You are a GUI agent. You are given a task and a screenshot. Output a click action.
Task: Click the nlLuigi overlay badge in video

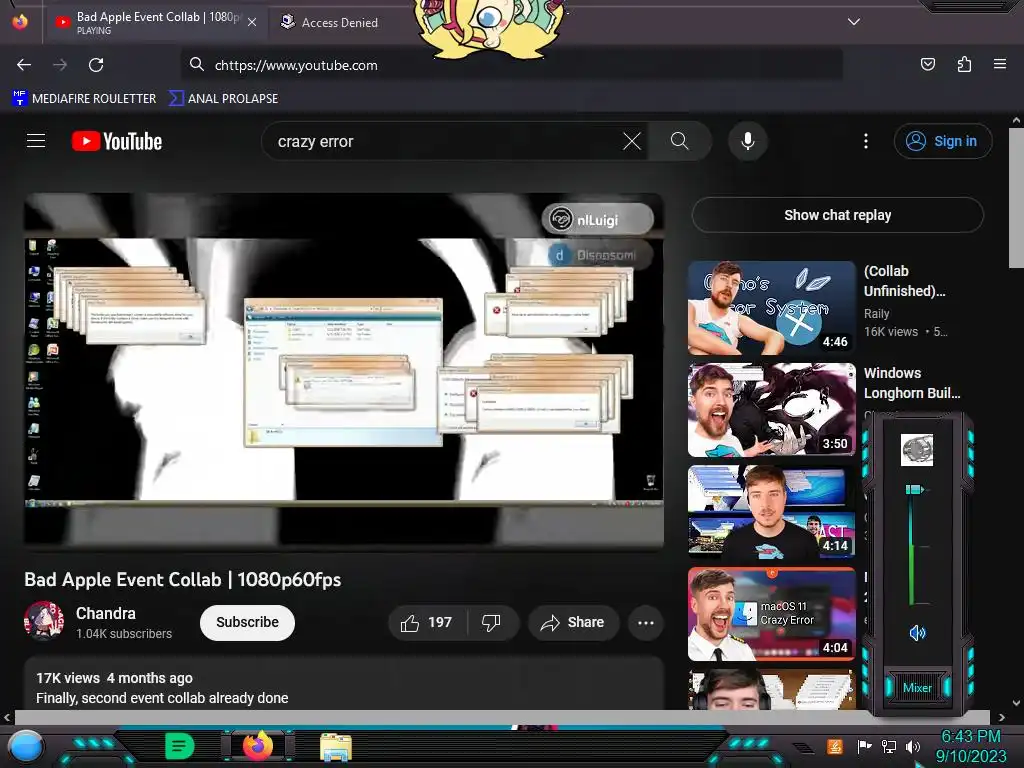coord(597,219)
